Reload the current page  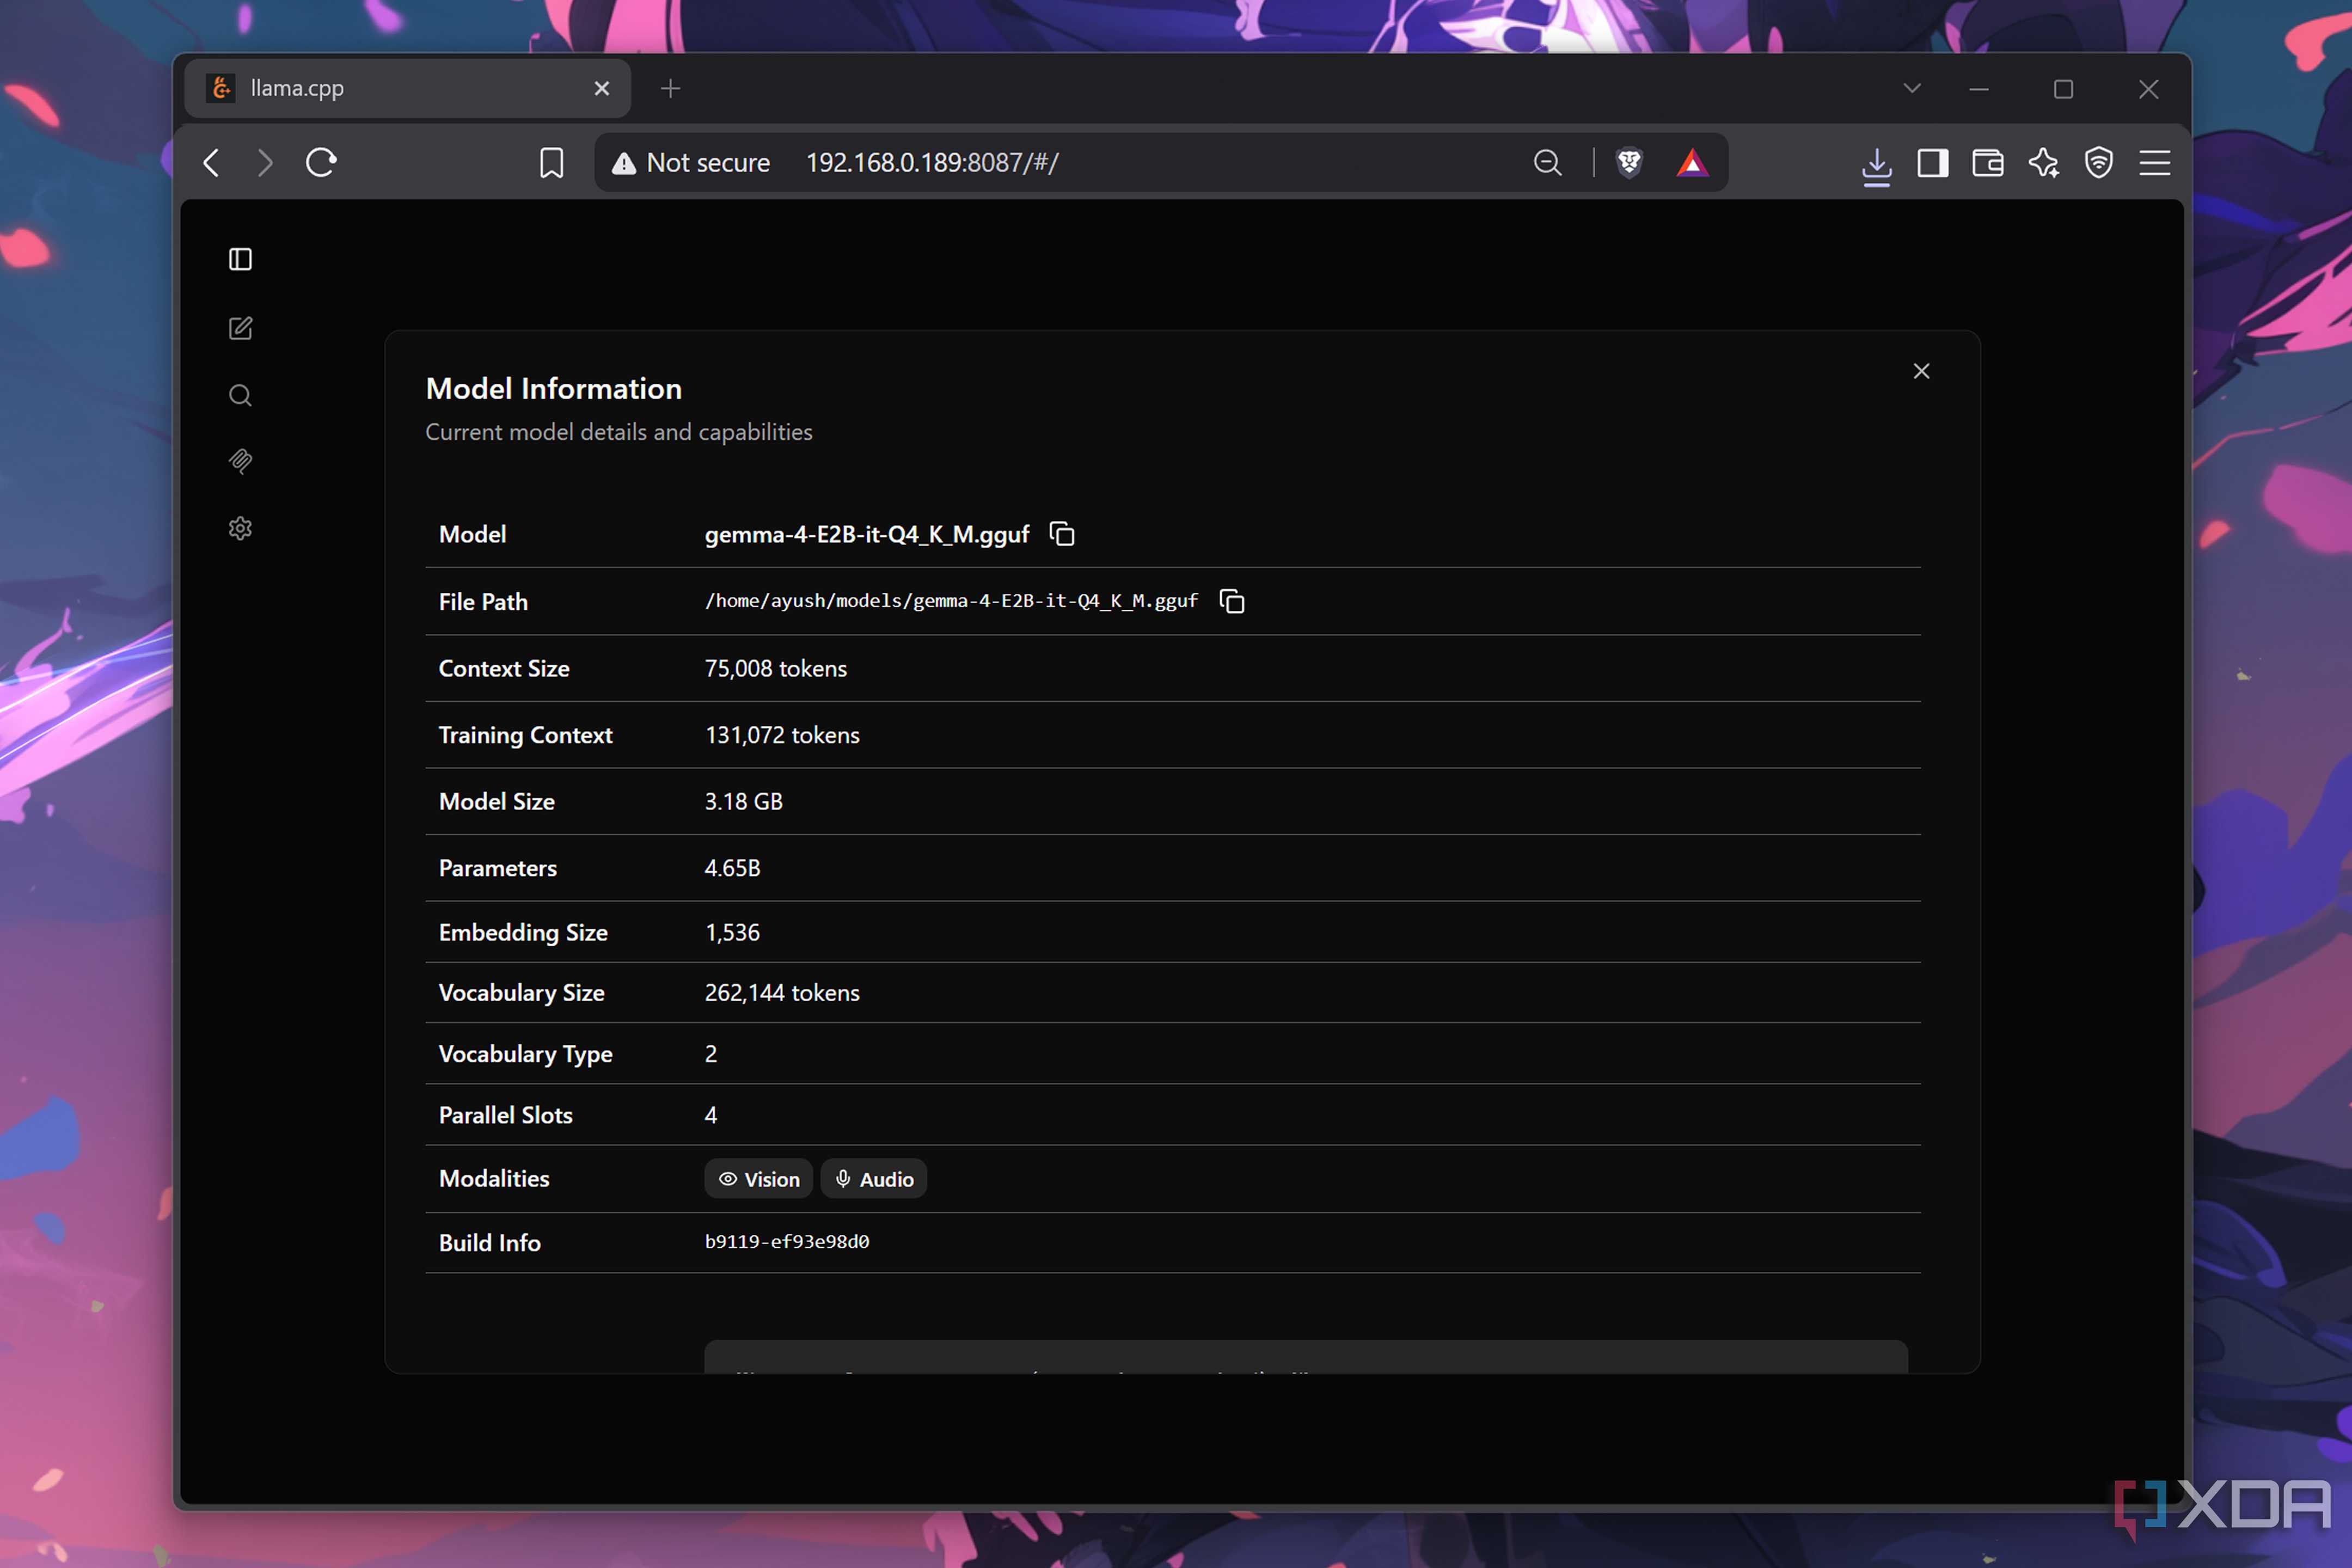coord(321,162)
